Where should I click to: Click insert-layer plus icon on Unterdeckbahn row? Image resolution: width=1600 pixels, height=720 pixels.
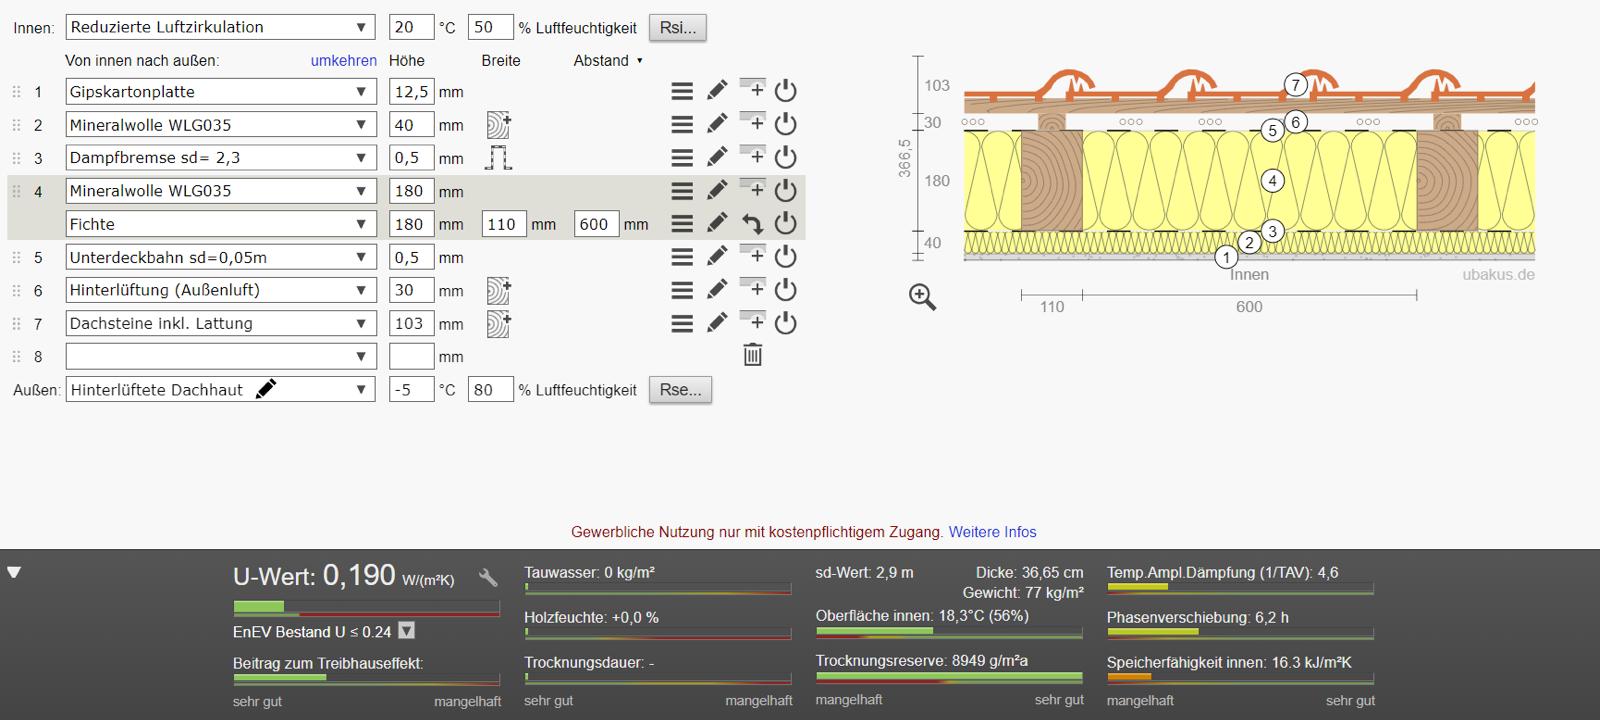pyautogui.click(x=752, y=256)
